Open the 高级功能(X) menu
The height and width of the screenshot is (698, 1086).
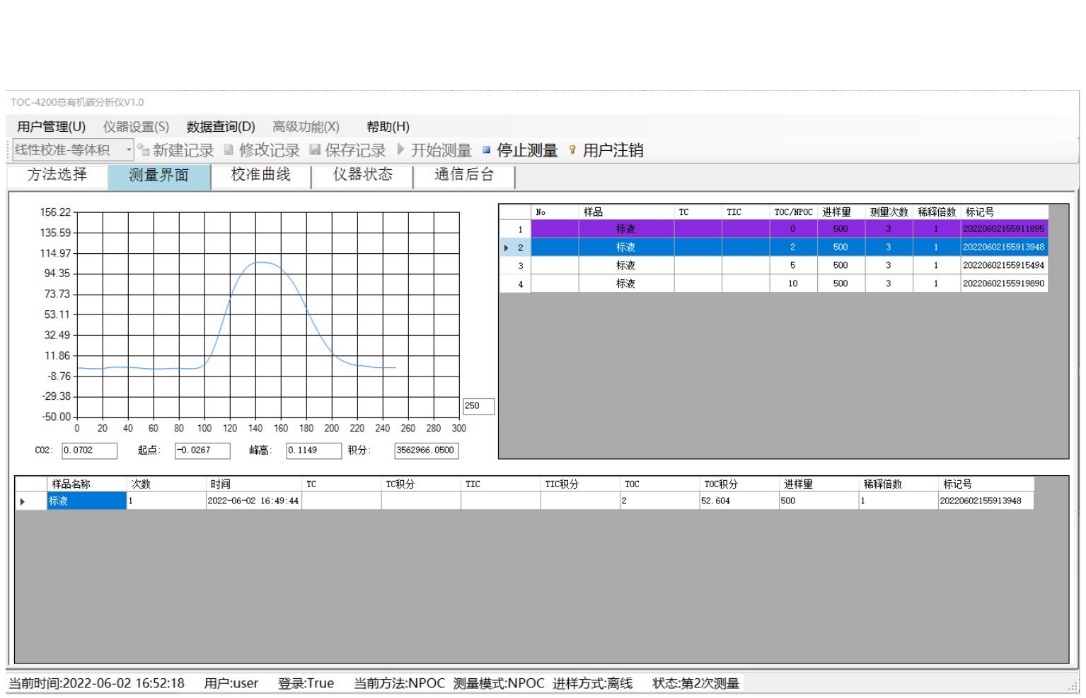[x=305, y=127]
